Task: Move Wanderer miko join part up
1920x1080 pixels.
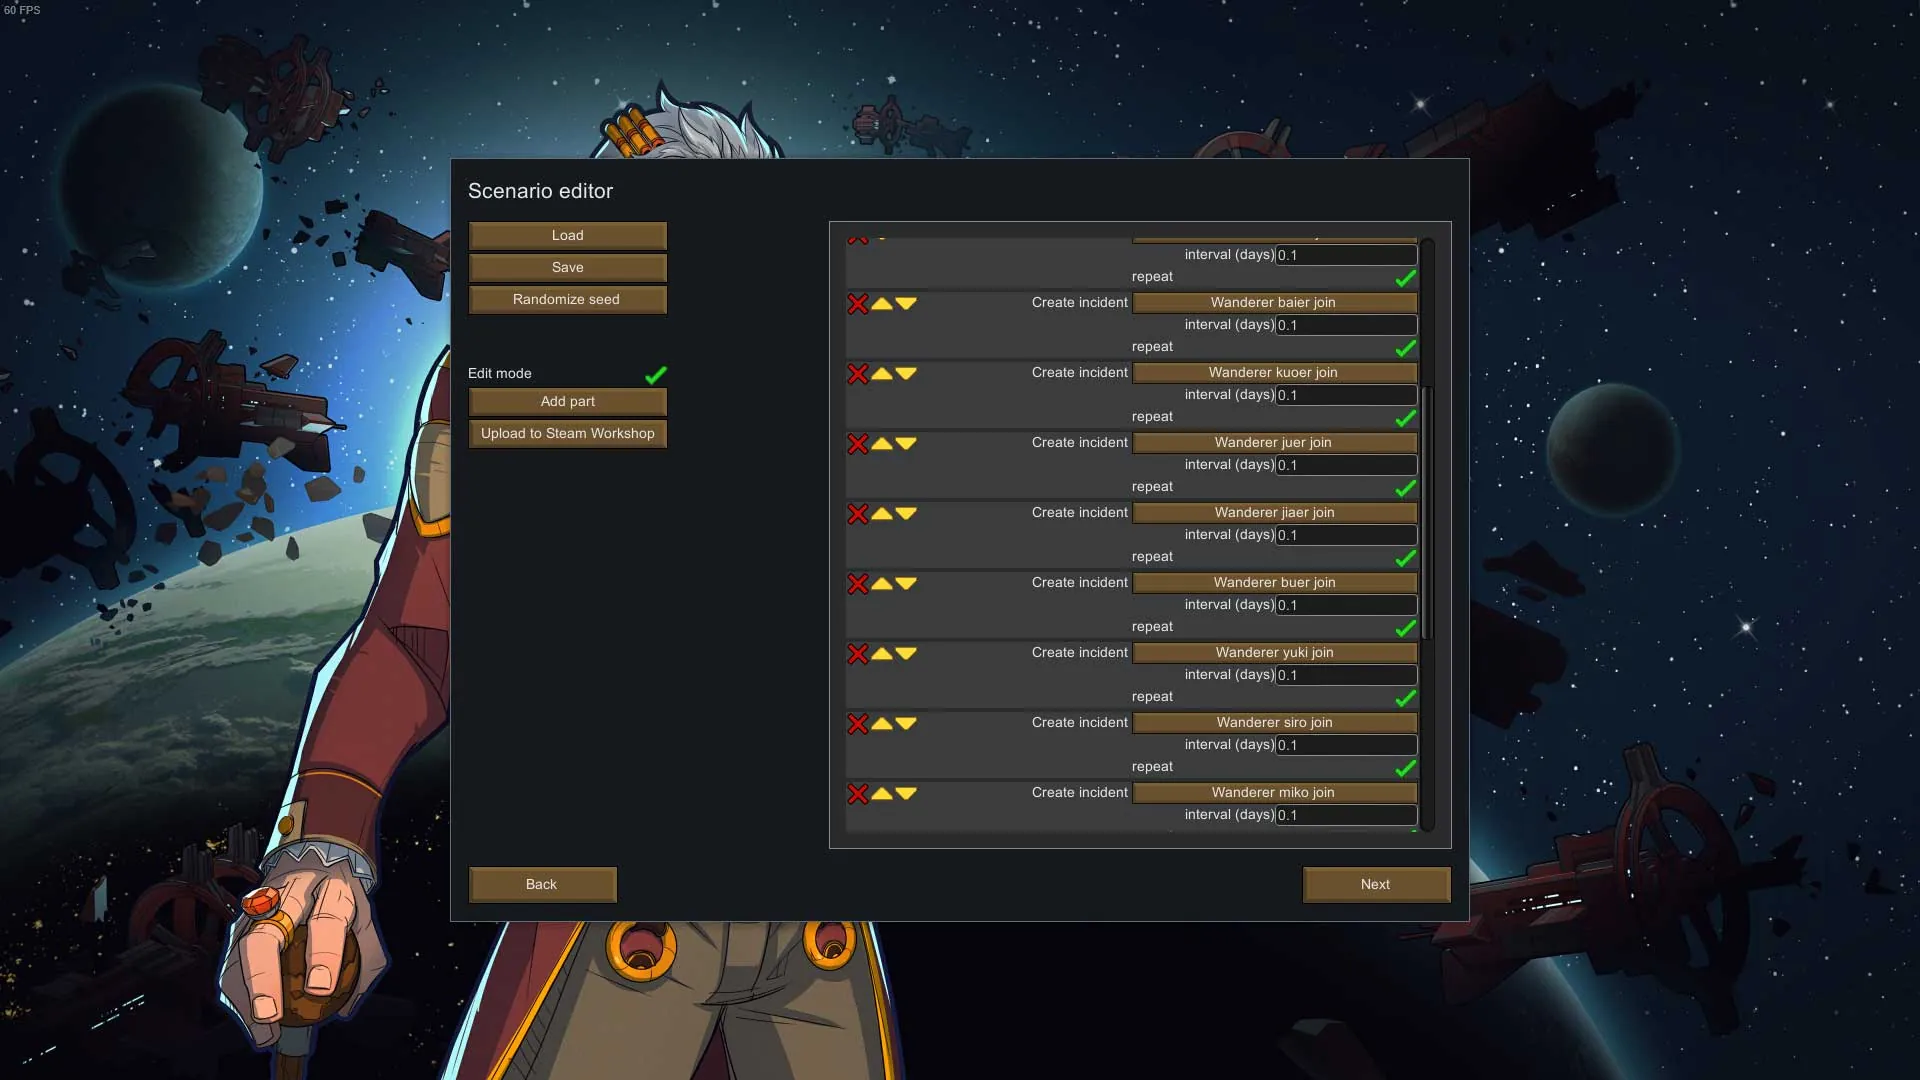Action: [882, 793]
